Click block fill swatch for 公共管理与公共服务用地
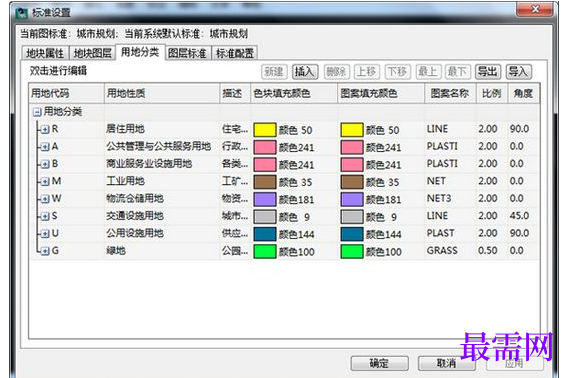Image resolution: width=572 pixels, height=378 pixels. 265,147
